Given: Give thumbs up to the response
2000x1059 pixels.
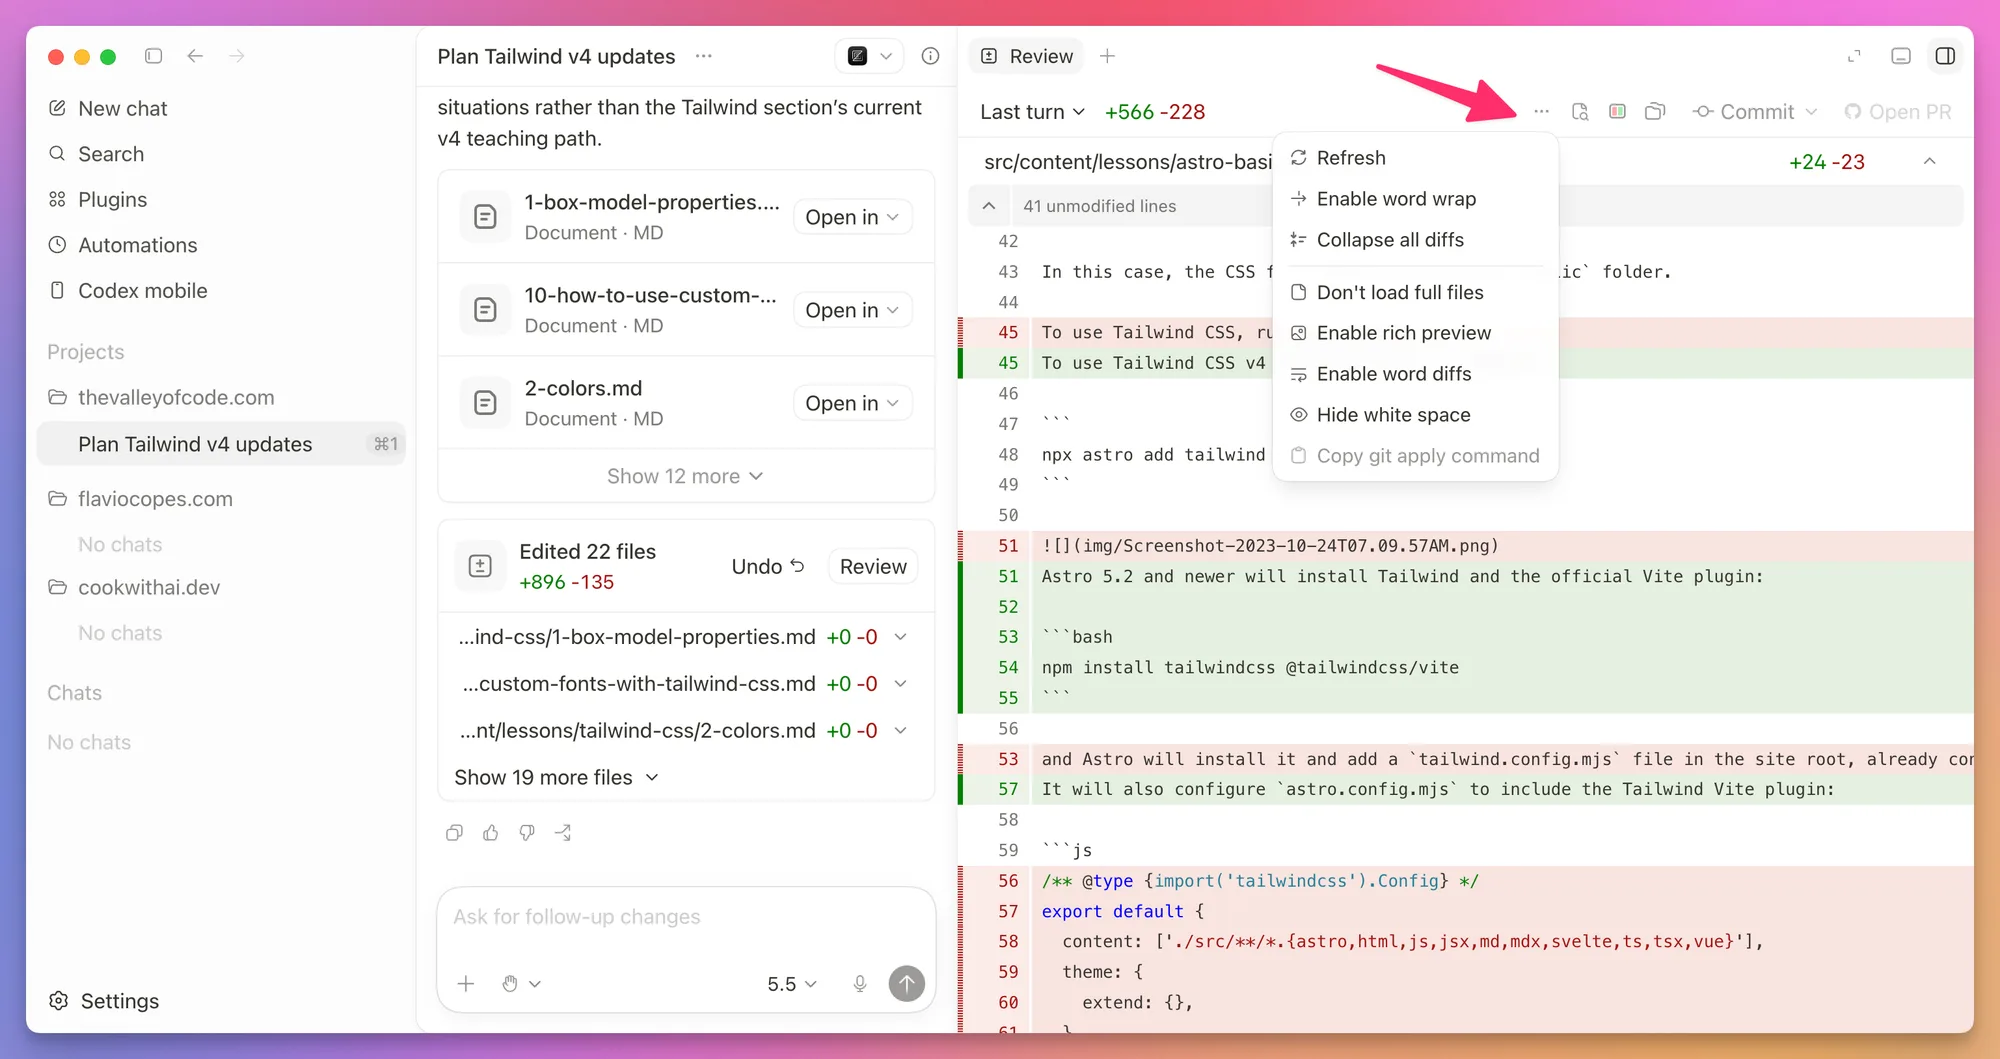Looking at the screenshot, I should (490, 833).
